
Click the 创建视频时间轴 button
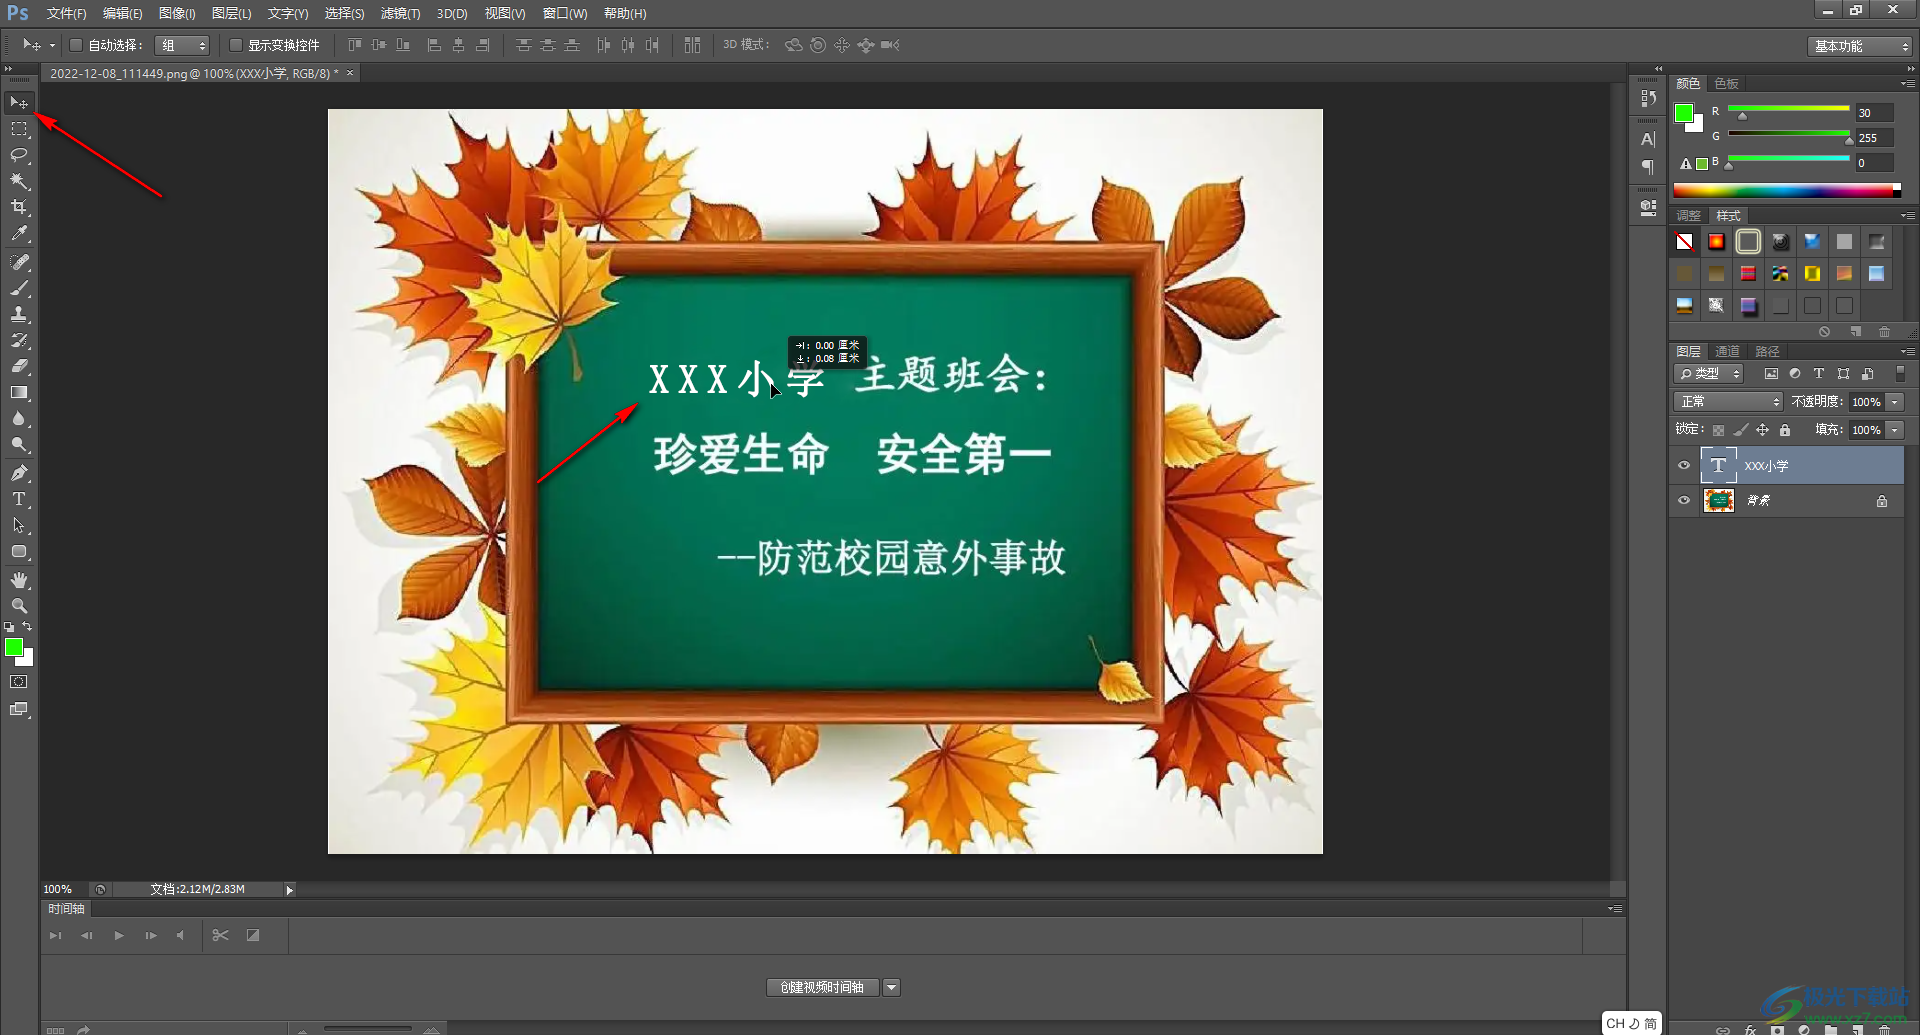click(822, 987)
